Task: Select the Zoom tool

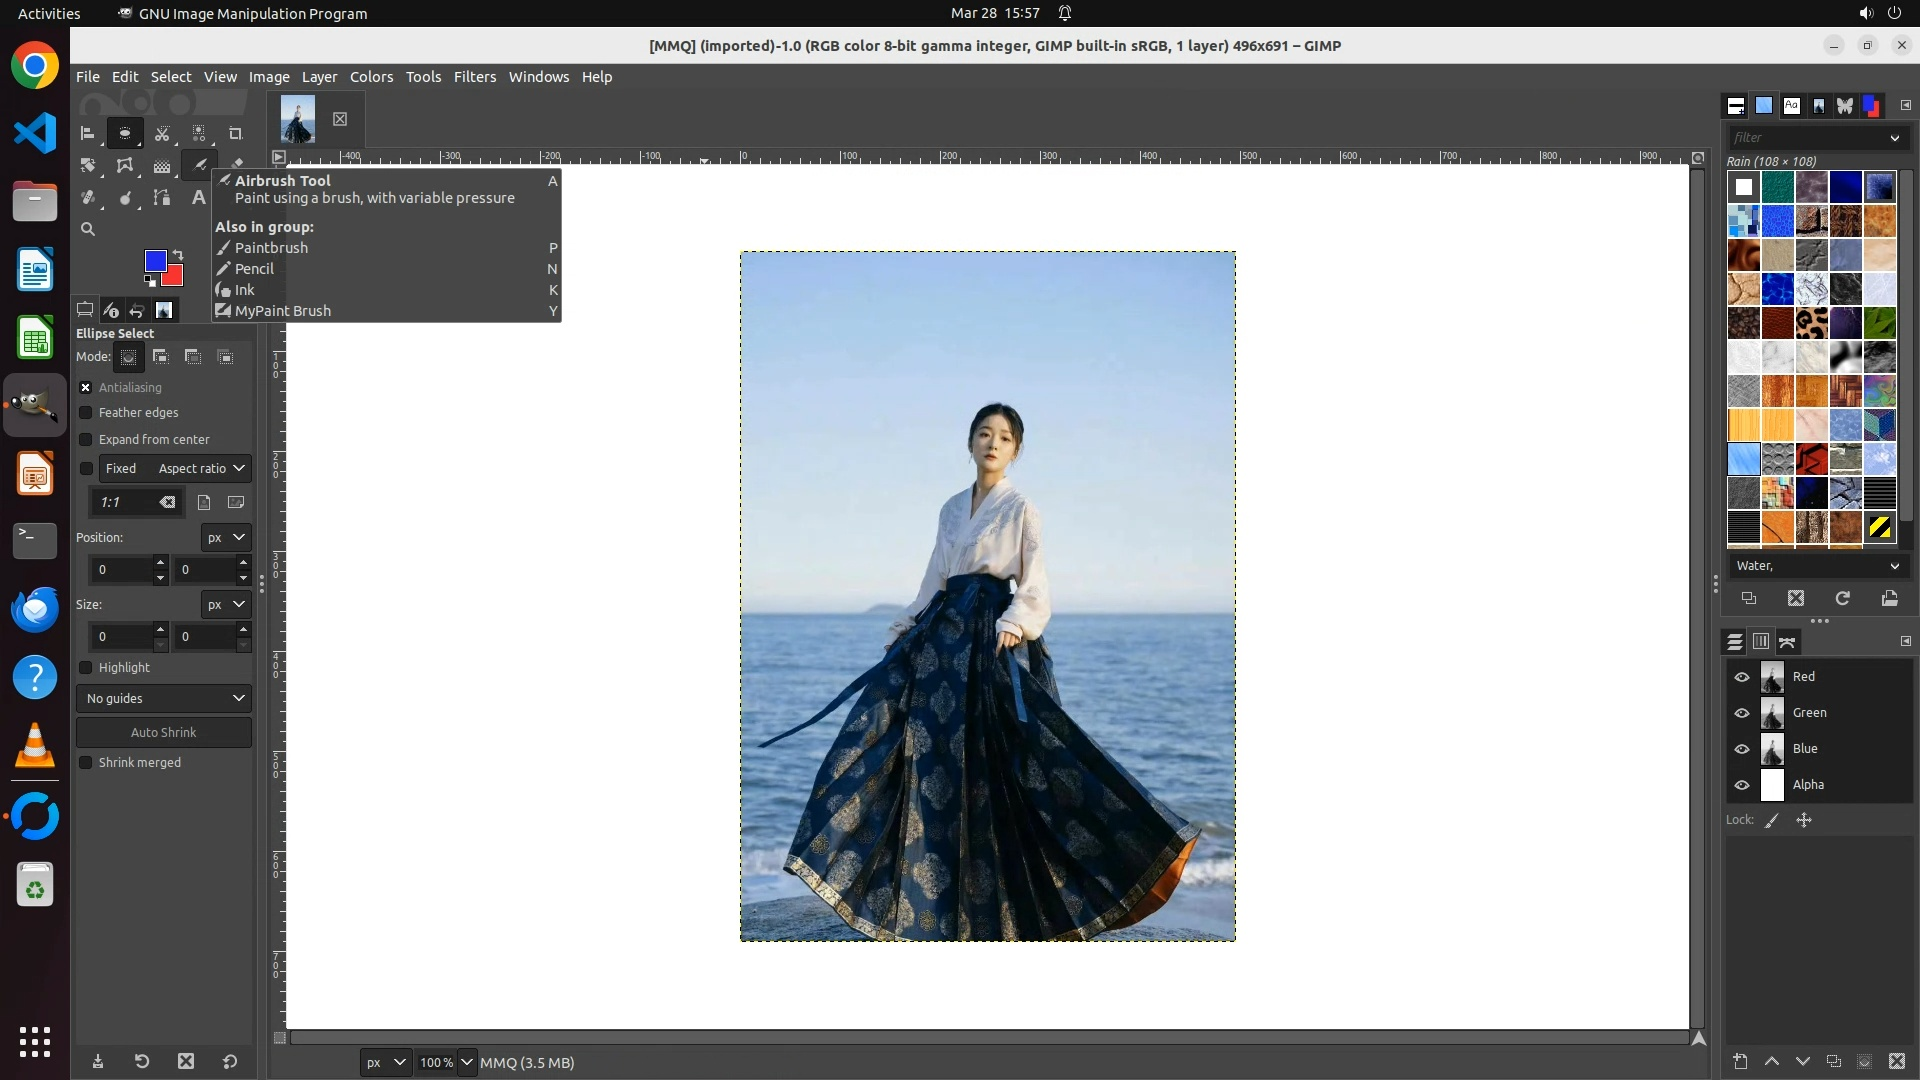Action: [88, 229]
